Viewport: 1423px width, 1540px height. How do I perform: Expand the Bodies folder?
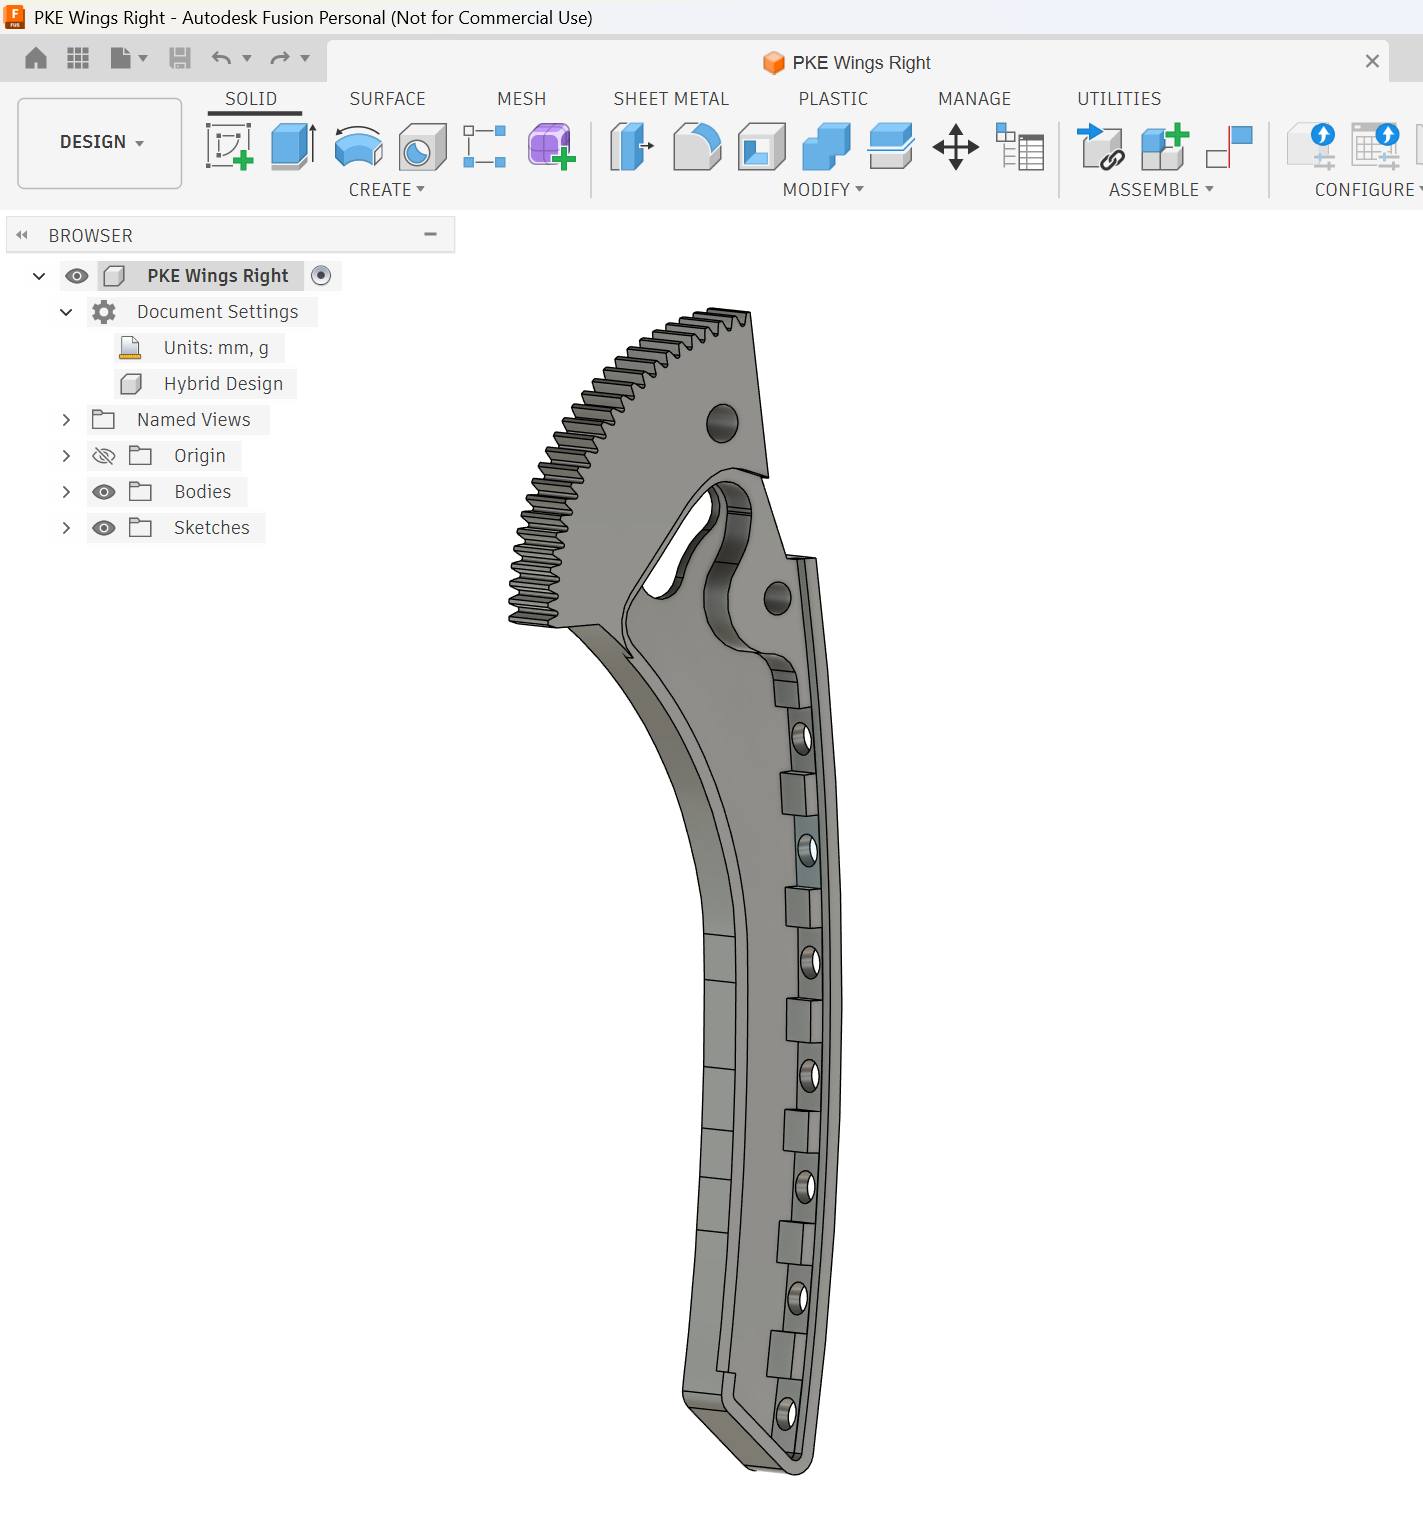tap(66, 492)
